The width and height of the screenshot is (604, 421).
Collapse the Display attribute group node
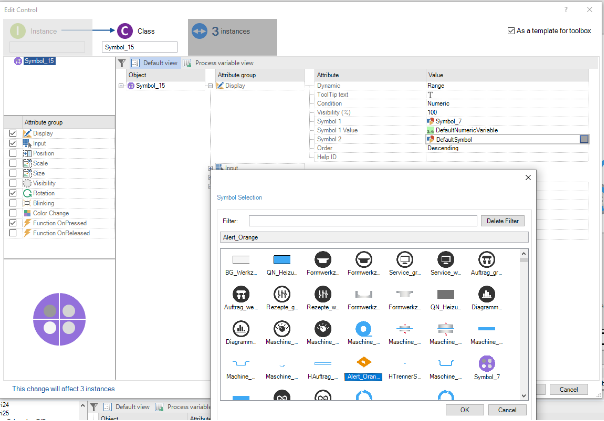coord(210,86)
